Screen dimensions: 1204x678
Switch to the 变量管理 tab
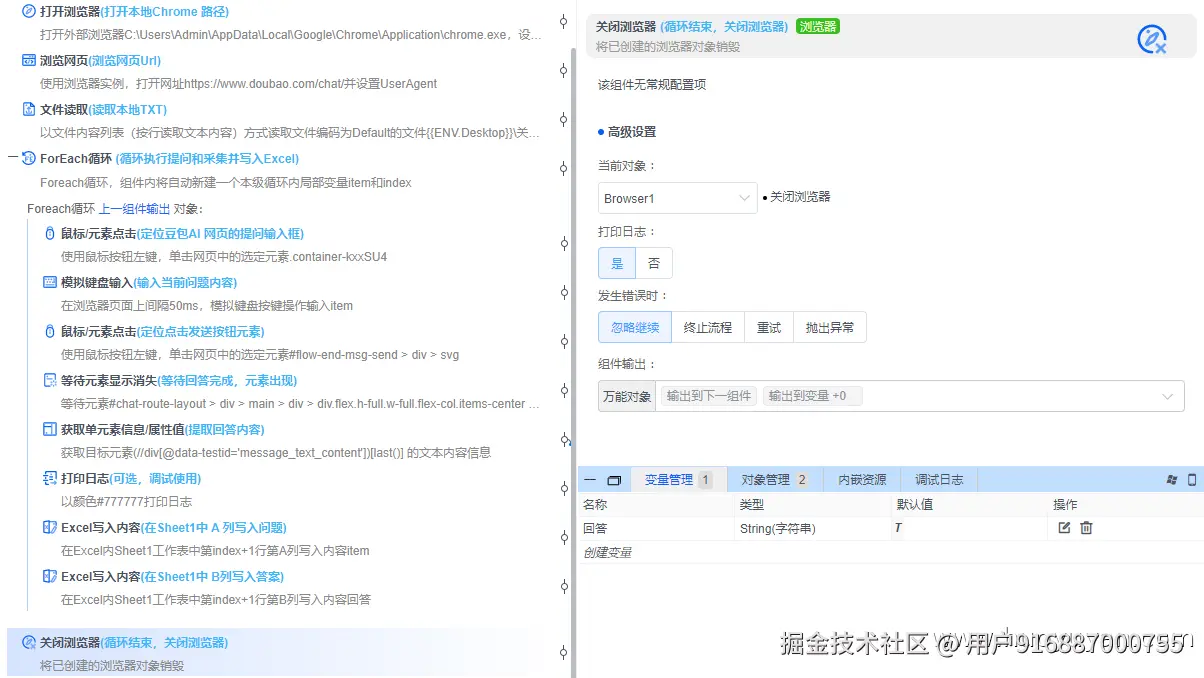(678, 480)
